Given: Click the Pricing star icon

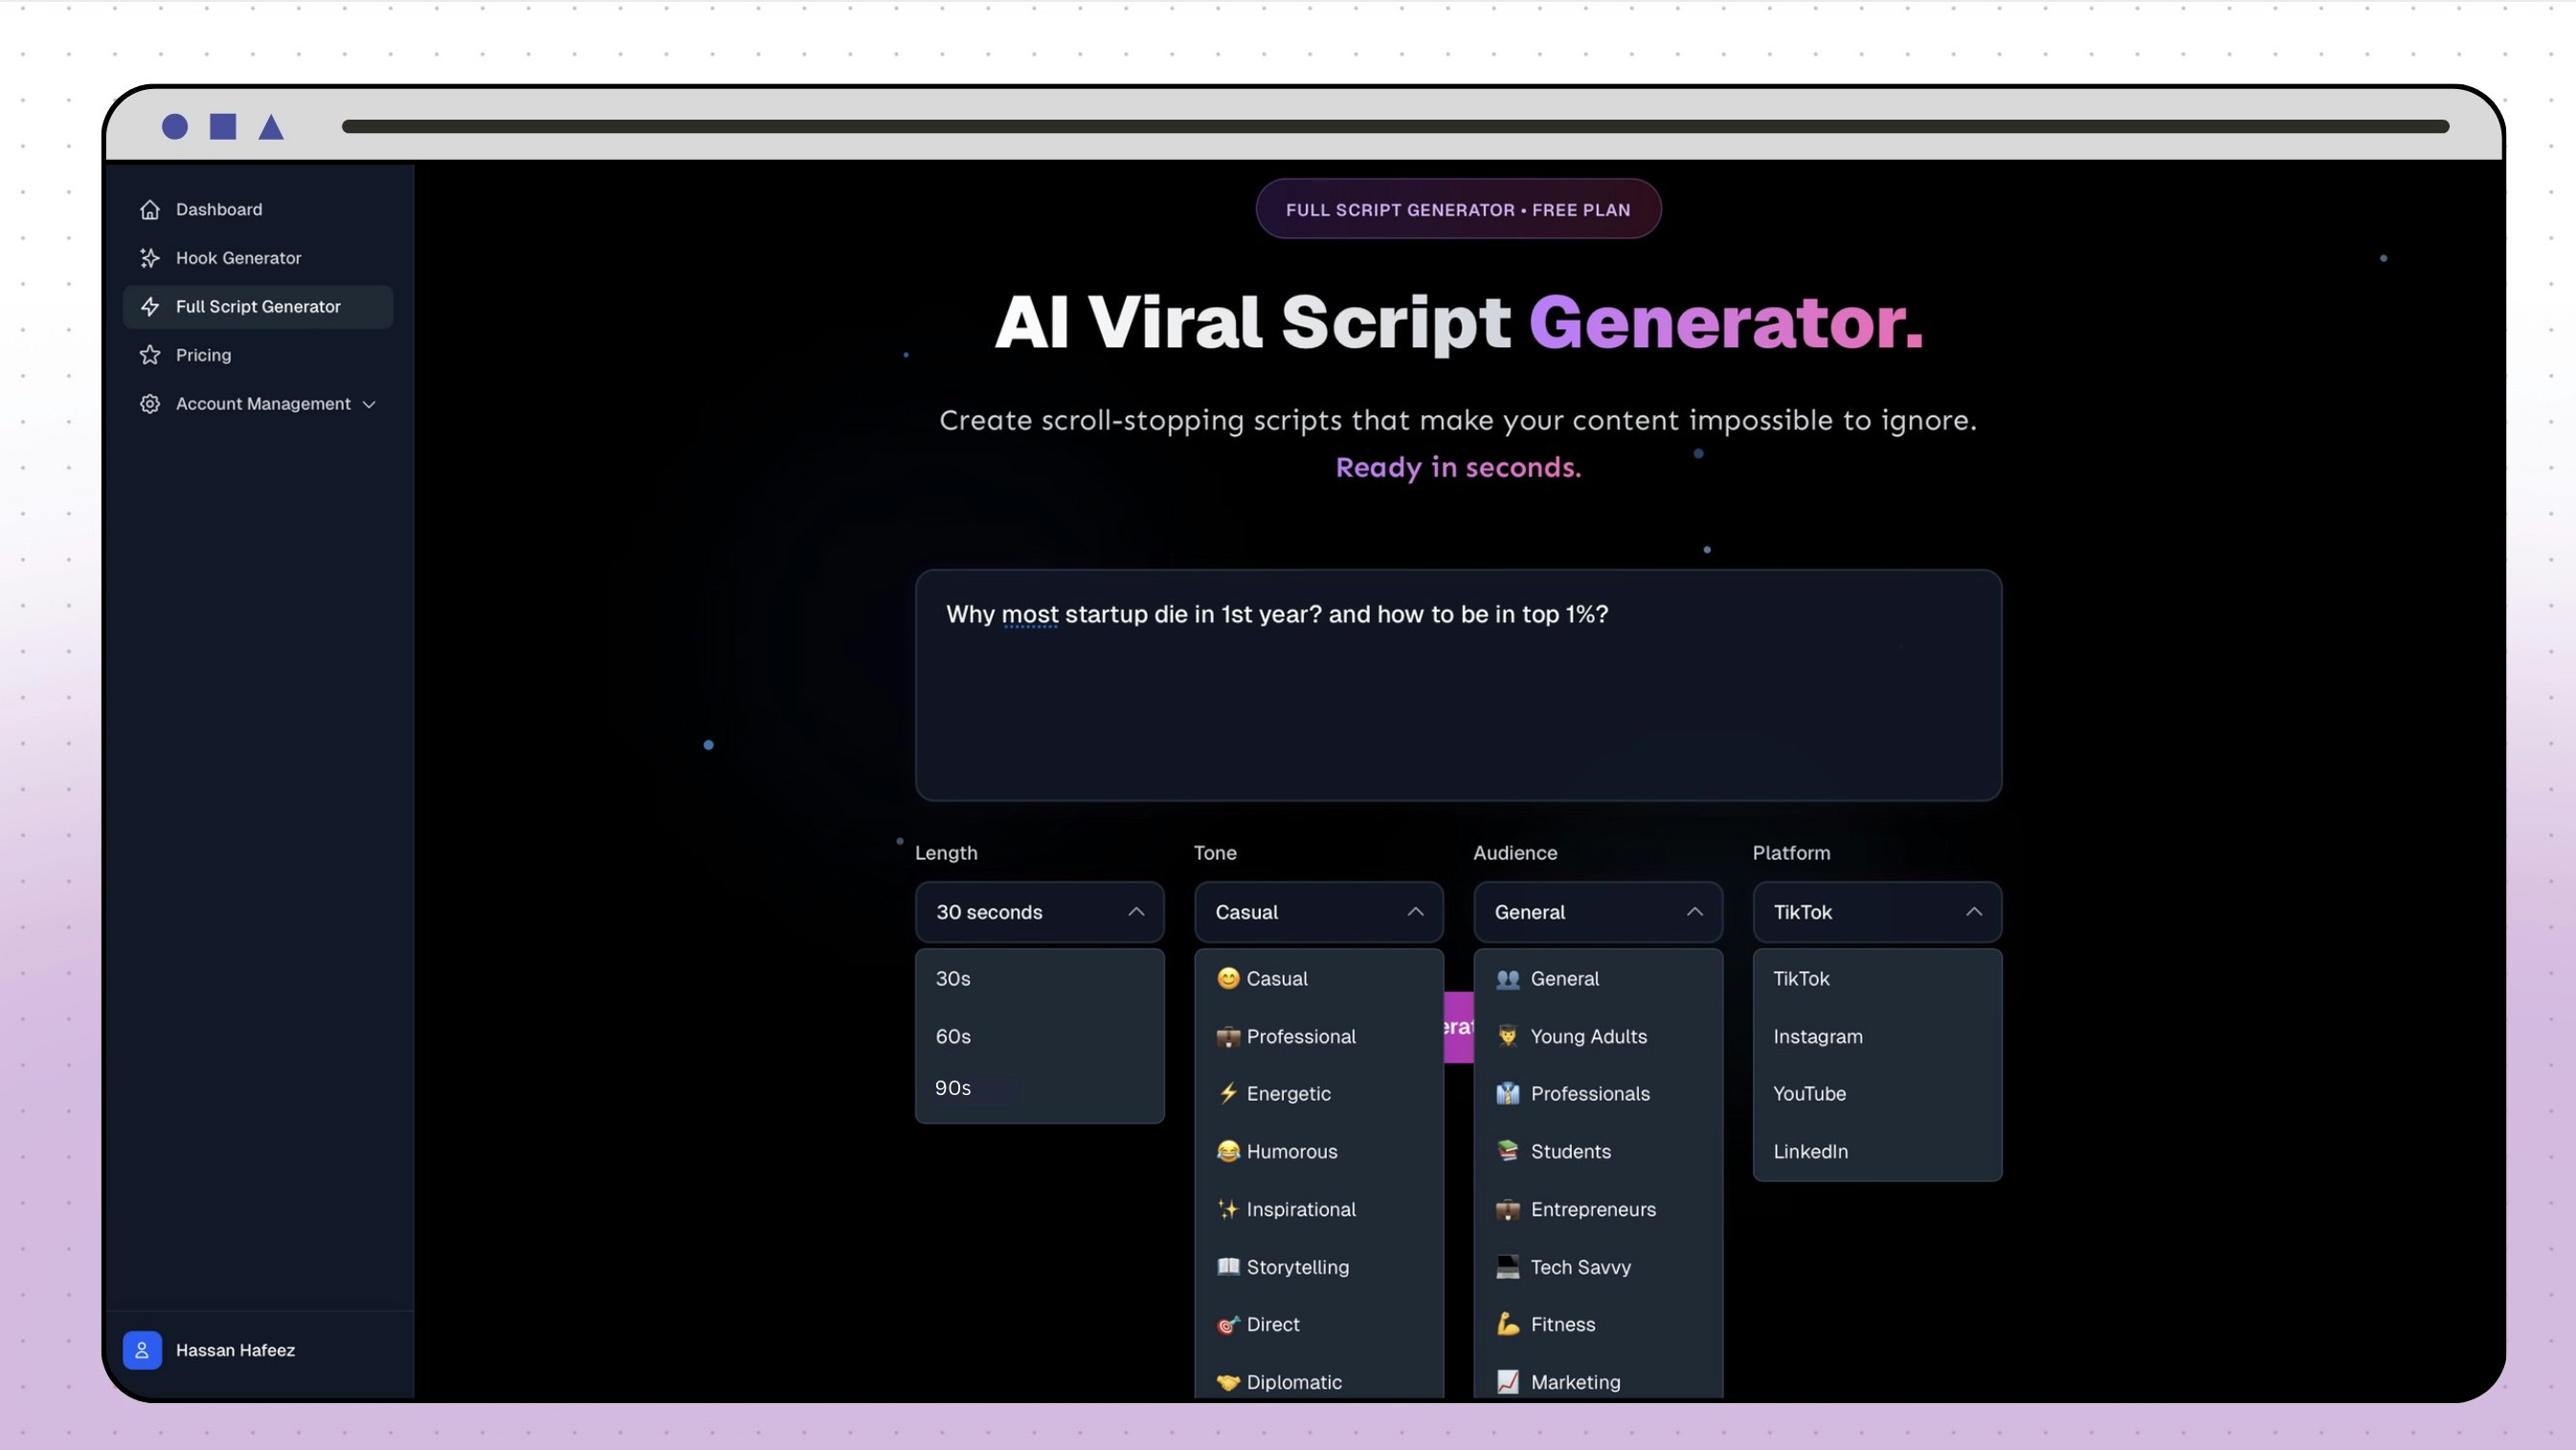Looking at the screenshot, I should click(x=150, y=355).
